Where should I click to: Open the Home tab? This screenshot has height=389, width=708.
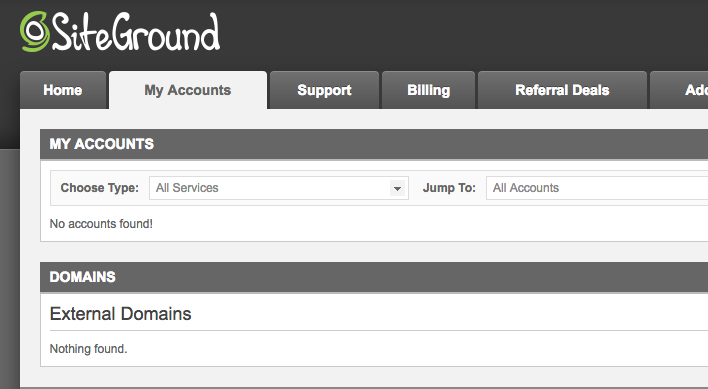pos(63,90)
